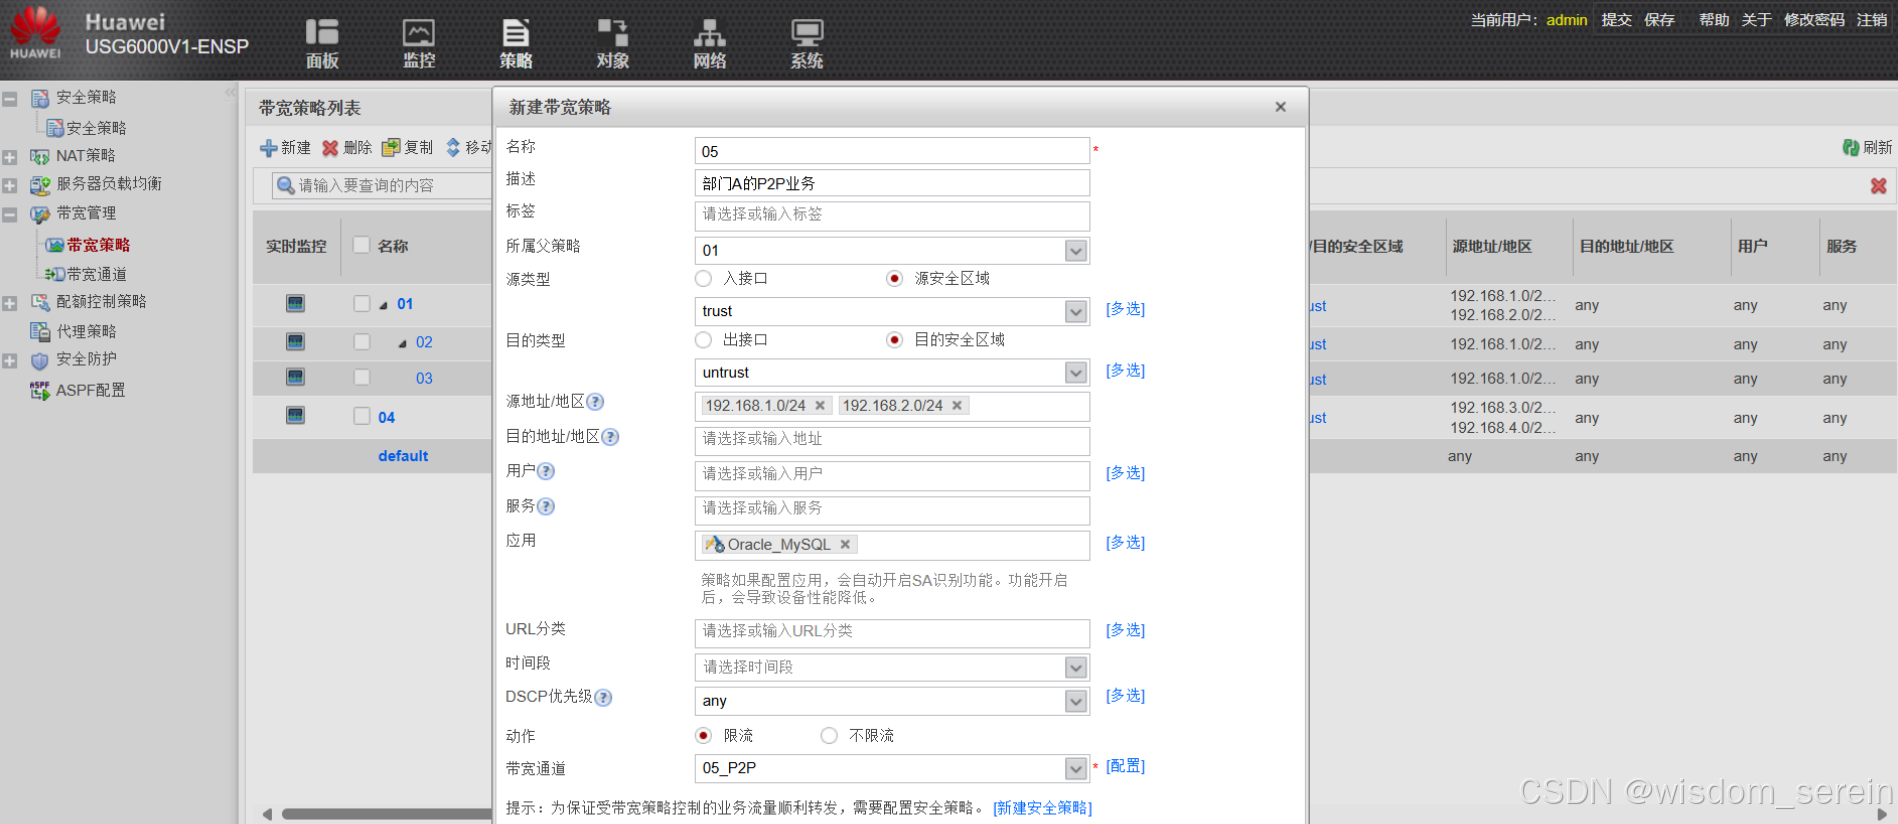
Task: Tick the checkbox for policy row 01
Action: pos(362,303)
